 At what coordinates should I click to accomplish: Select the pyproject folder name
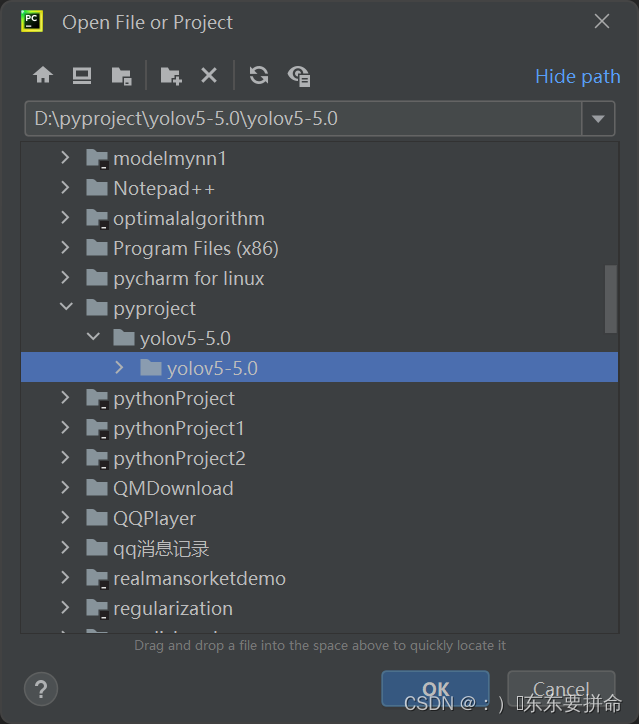154,309
